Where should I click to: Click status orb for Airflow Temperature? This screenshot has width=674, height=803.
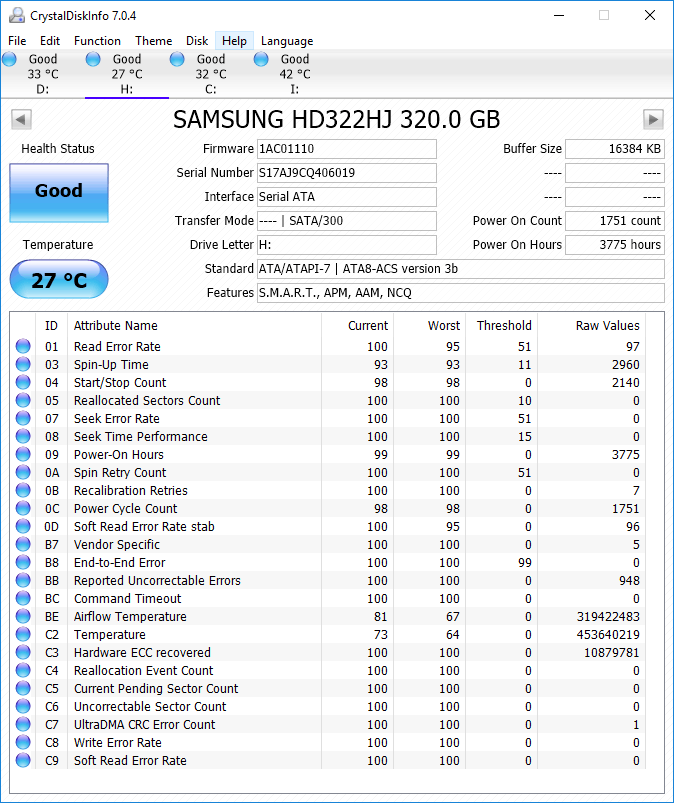point(23,616)
